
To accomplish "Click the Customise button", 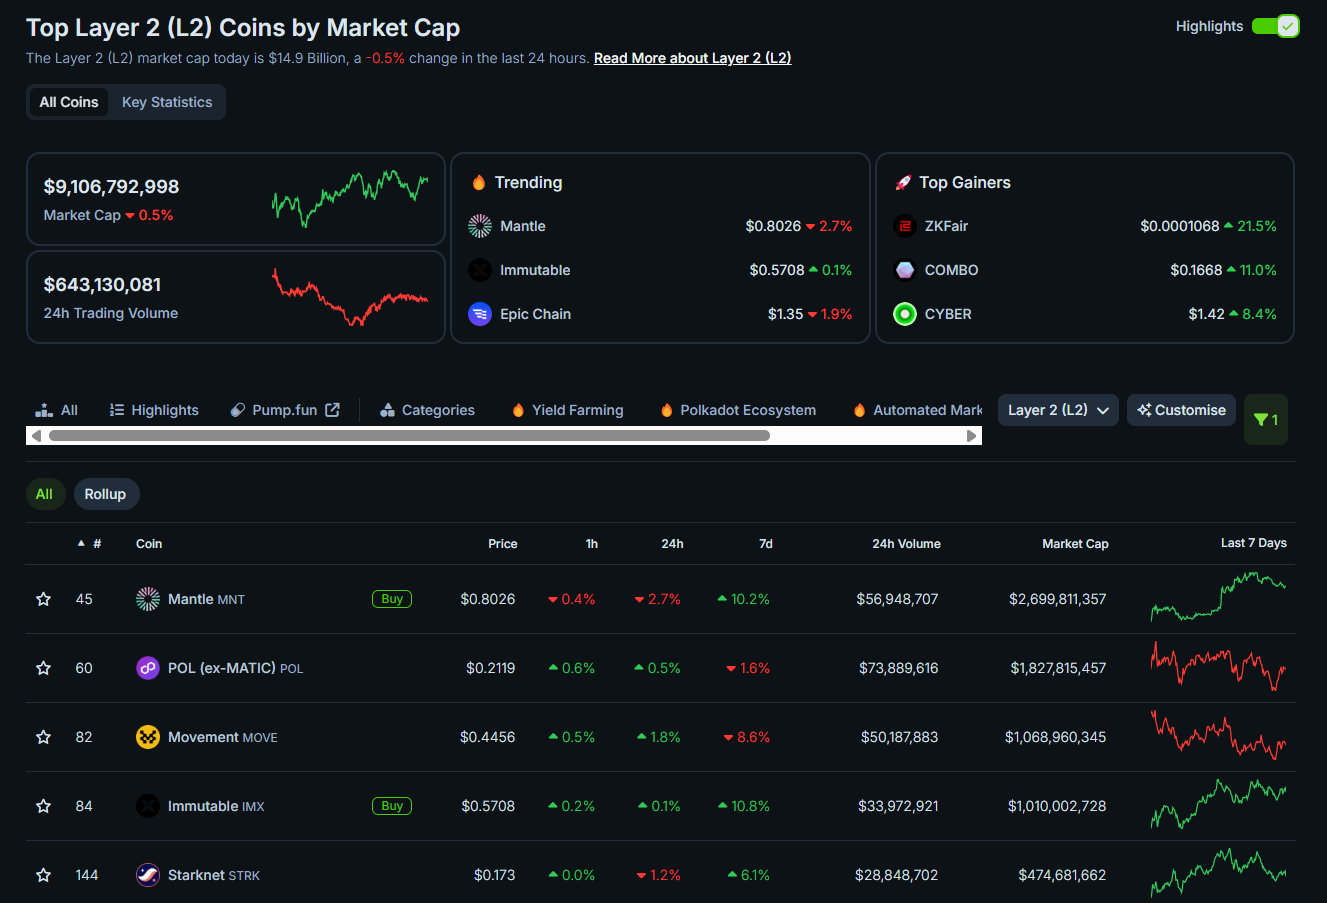I will click(x=1182, y=410).
